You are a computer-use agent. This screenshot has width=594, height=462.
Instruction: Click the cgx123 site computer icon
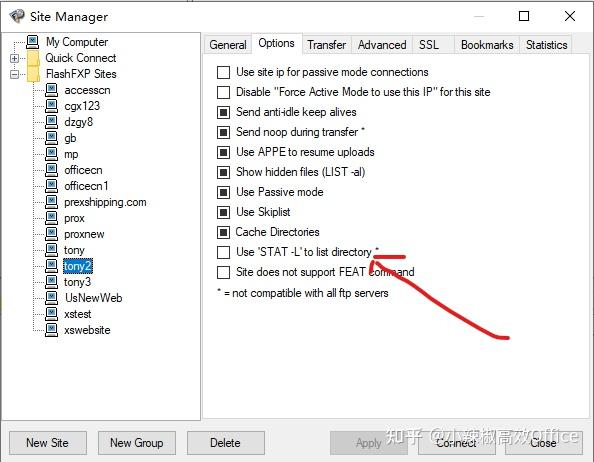coord(52,106)
